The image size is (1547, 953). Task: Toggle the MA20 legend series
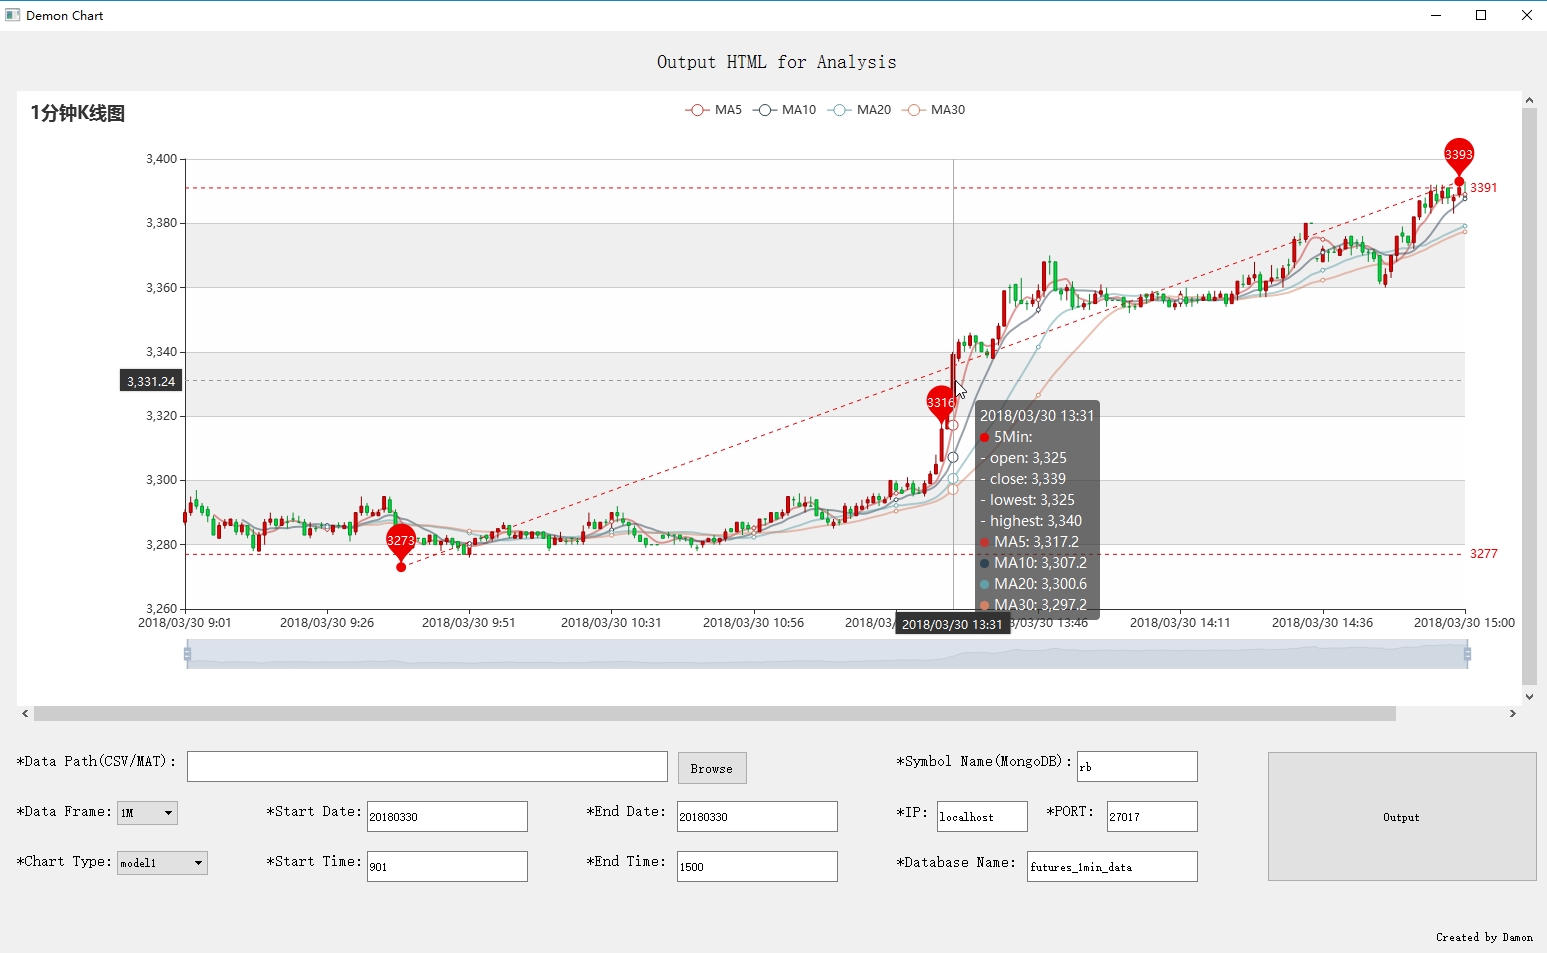pyautogui.click(x=860, y=110)
